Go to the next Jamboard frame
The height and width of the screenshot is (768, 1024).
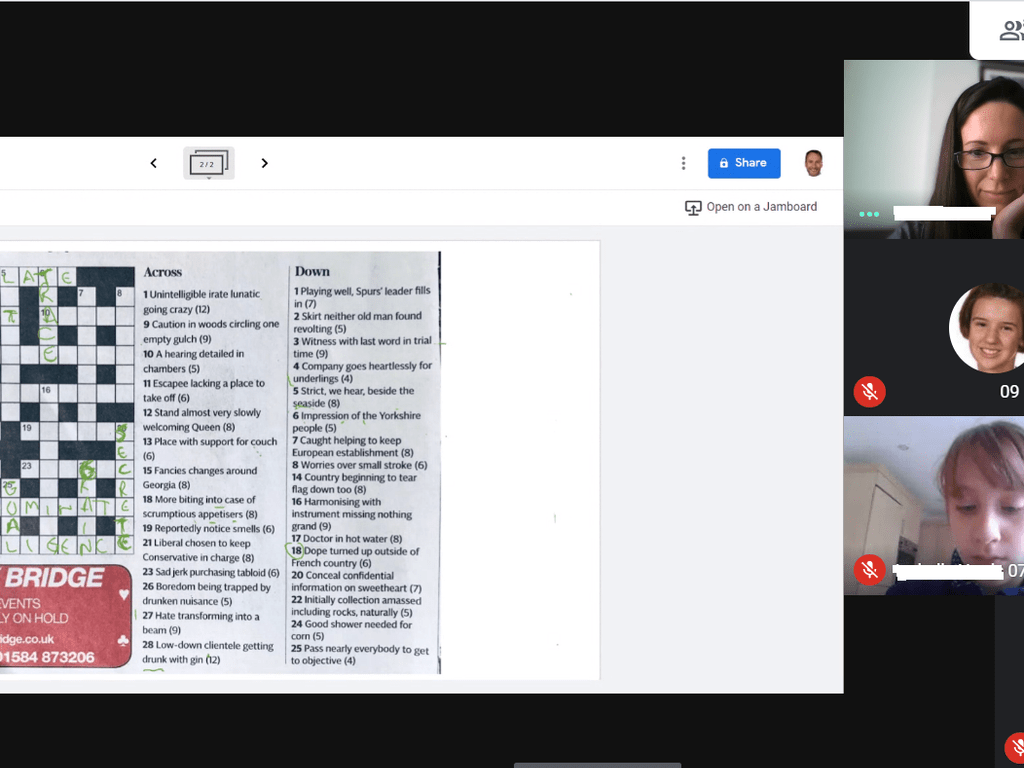(x=264, y=163)
